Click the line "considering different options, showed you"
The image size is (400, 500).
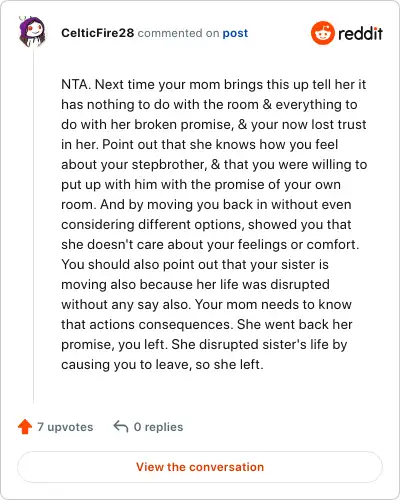206,224
